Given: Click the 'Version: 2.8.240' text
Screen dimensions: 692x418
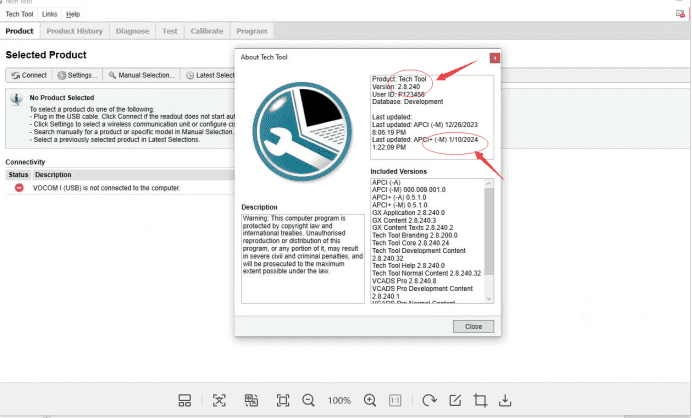Looking at the screenshot, I should (396, 87).
